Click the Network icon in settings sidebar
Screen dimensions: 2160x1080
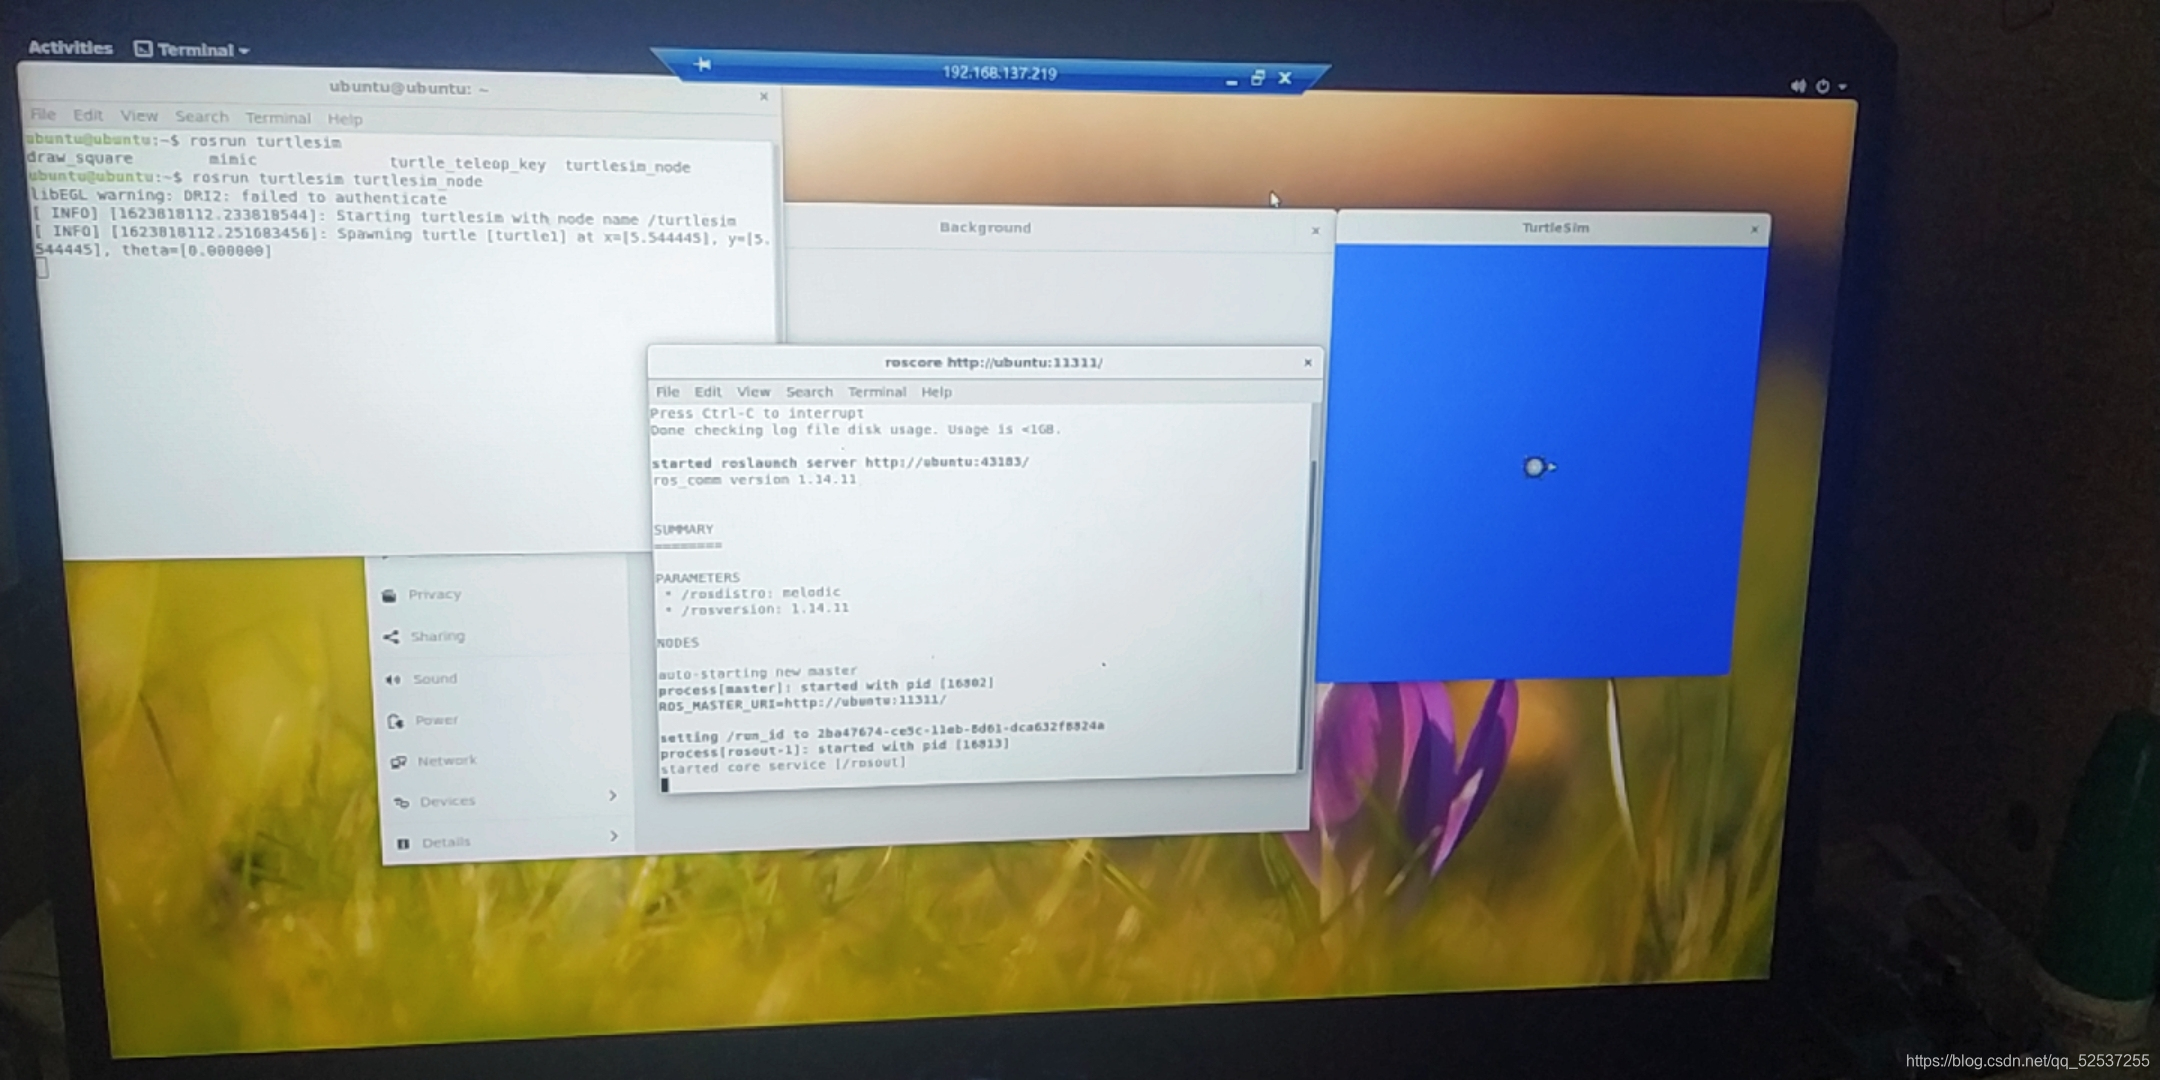point(399,762)
